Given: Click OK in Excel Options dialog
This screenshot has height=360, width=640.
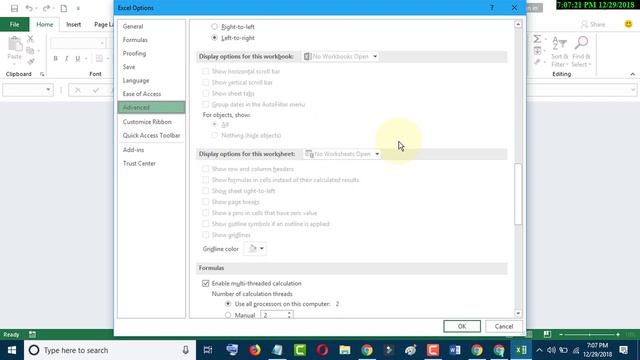Looking at the screenshot, I should [462, 327].
